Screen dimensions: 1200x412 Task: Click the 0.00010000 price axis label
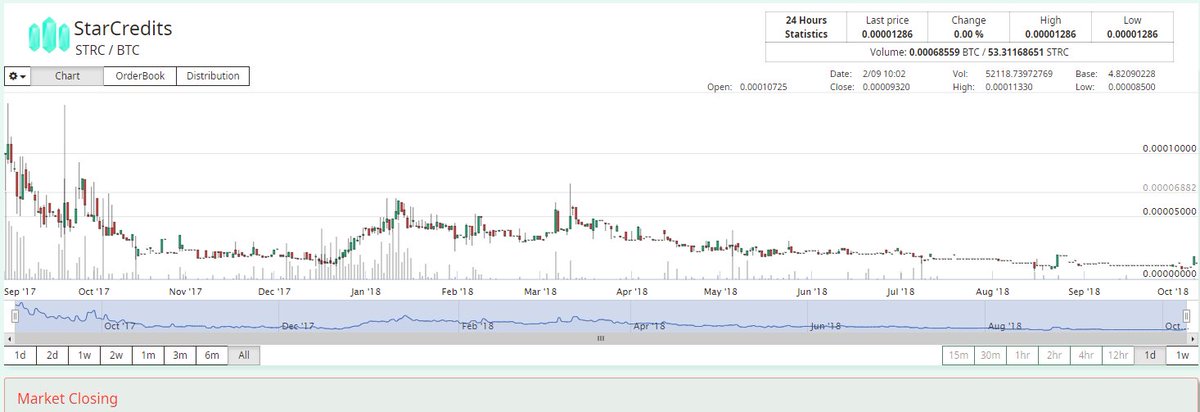point(1169,148)
